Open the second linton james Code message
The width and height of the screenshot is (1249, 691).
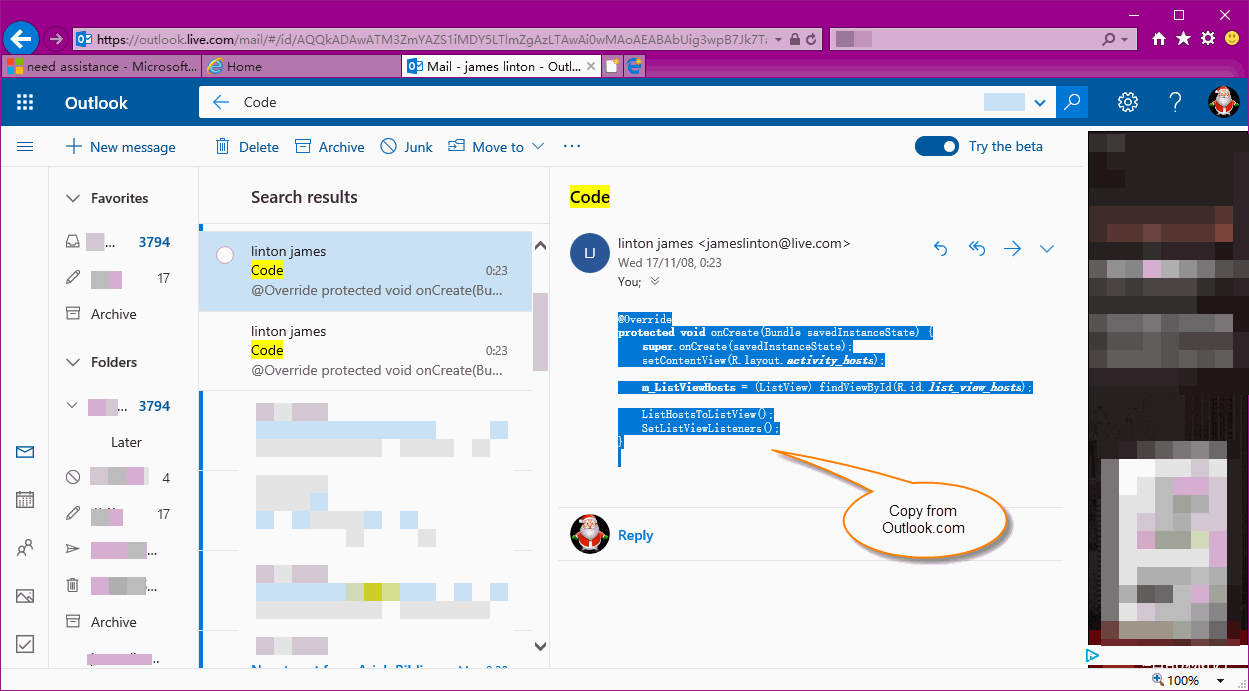point(366,350)
